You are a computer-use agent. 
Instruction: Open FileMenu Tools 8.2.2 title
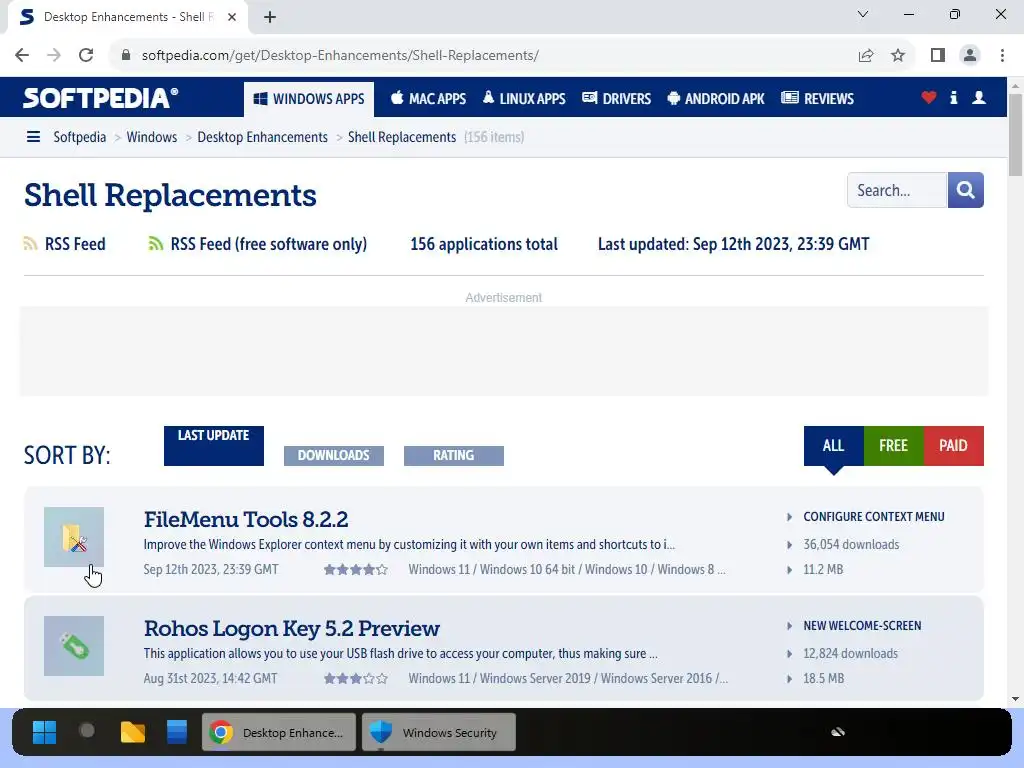coord(246,519)
